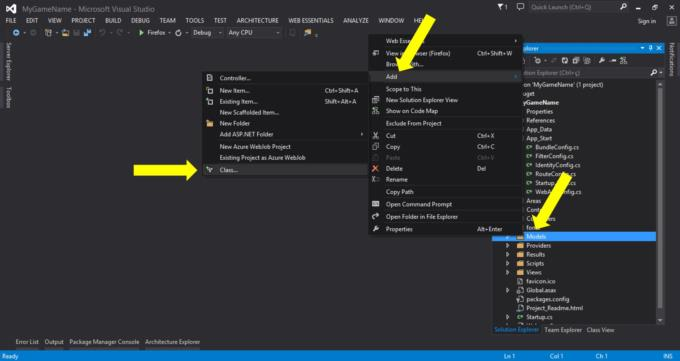The image size is (680, 361).
Task: Click the Class icon in Add submenu
Action: pos(209,170)
